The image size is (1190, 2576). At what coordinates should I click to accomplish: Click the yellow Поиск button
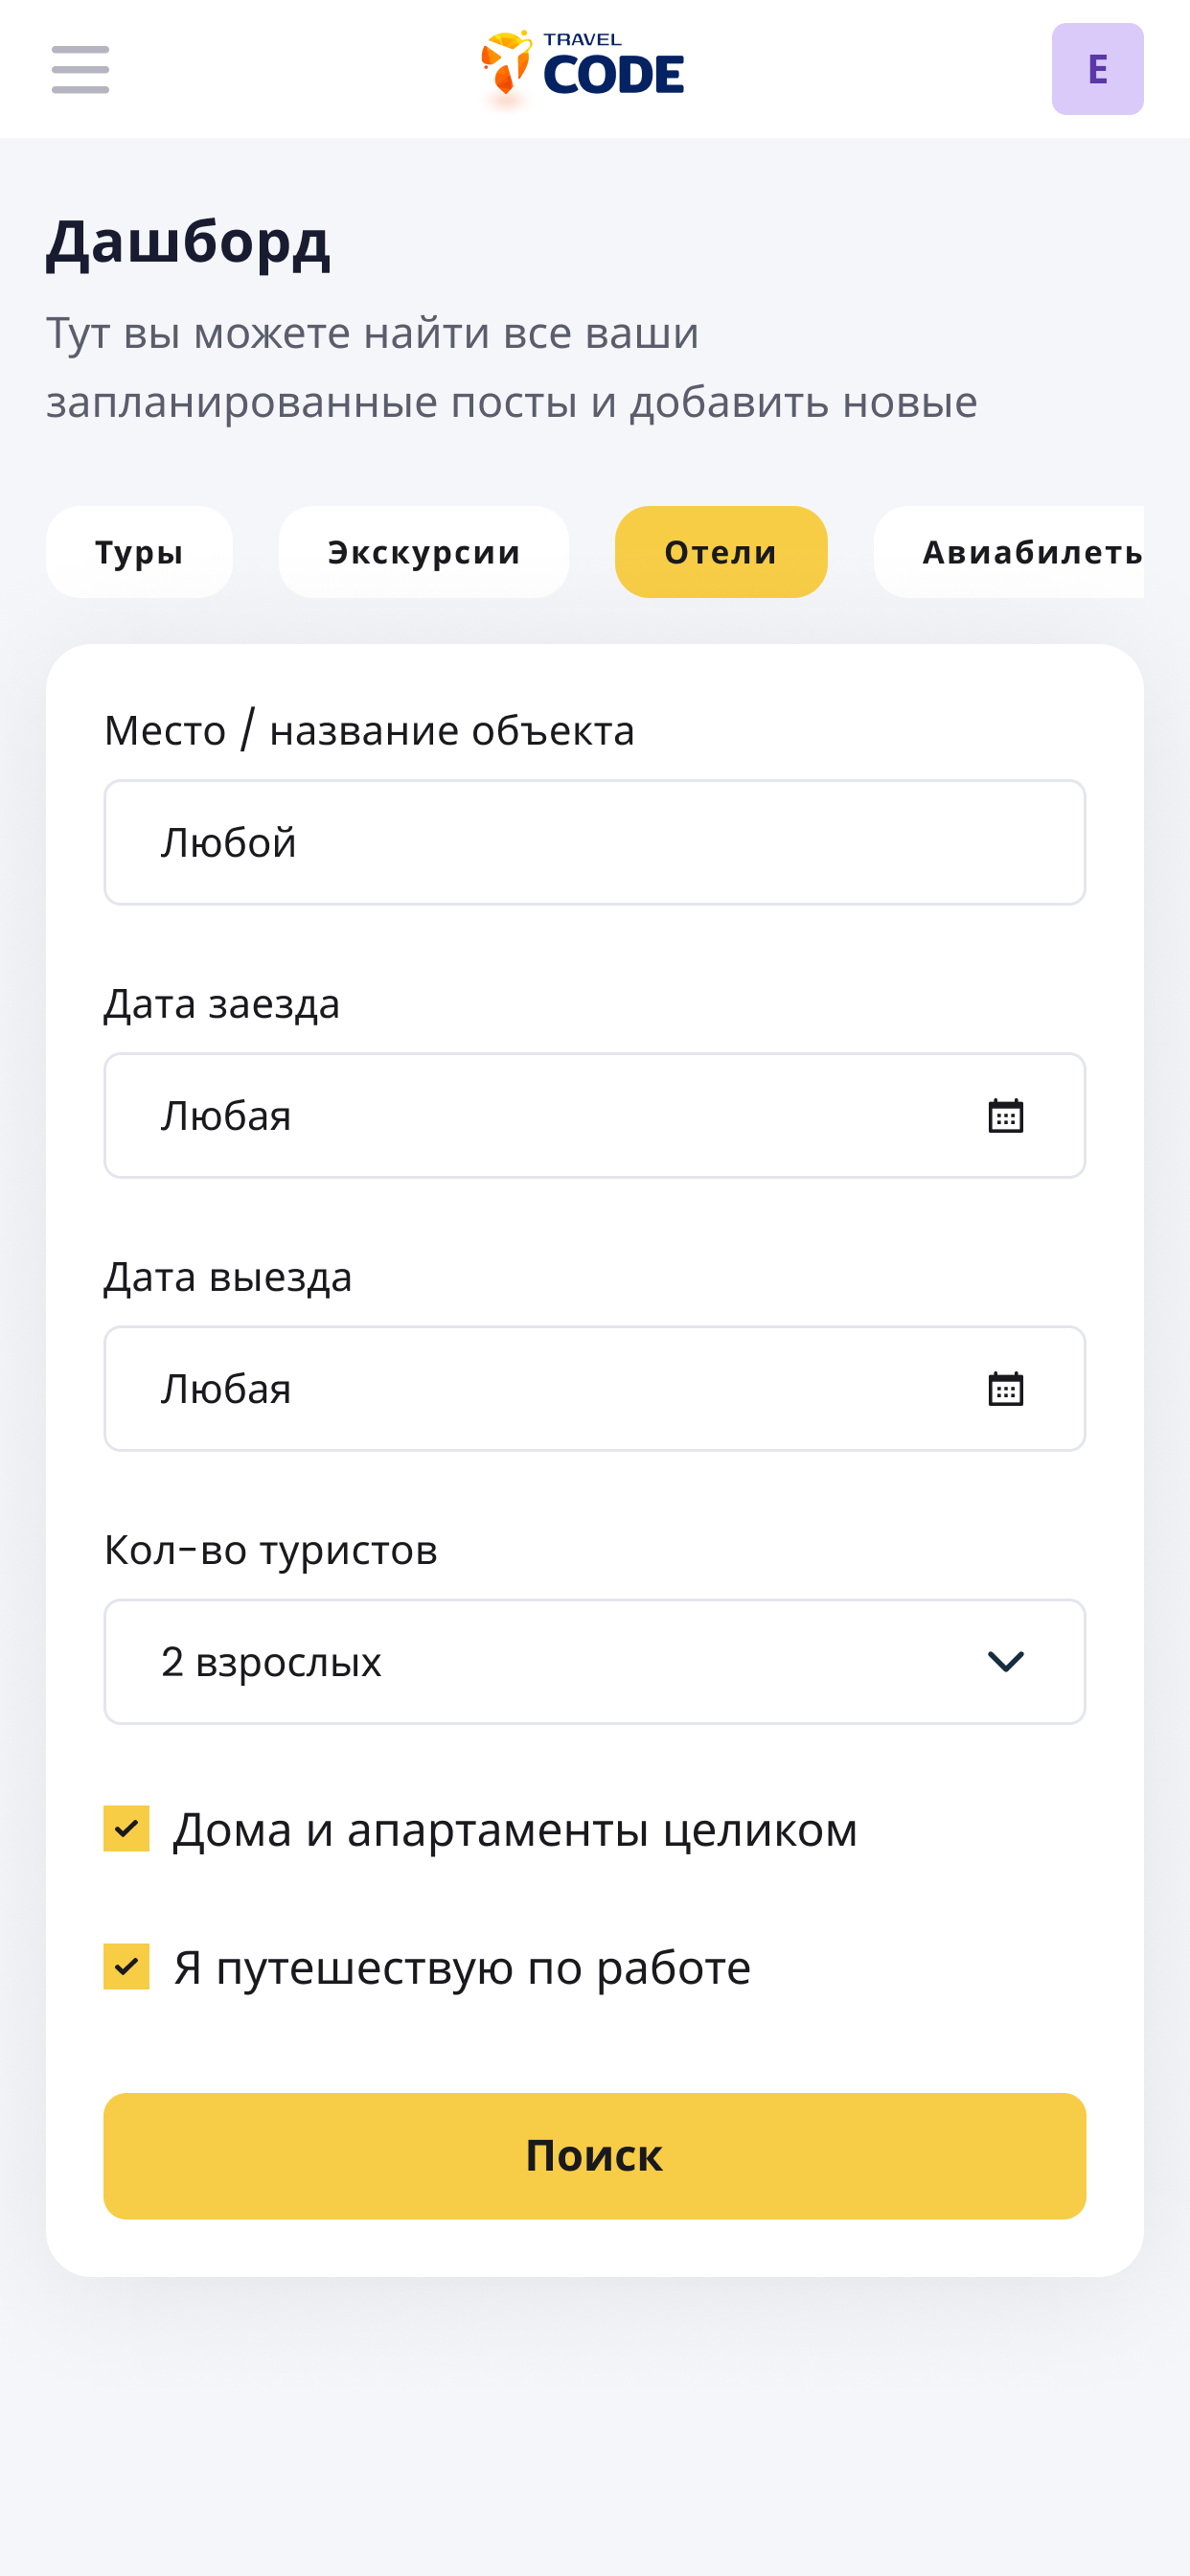pyautogui.click(x=595, y=2156)
